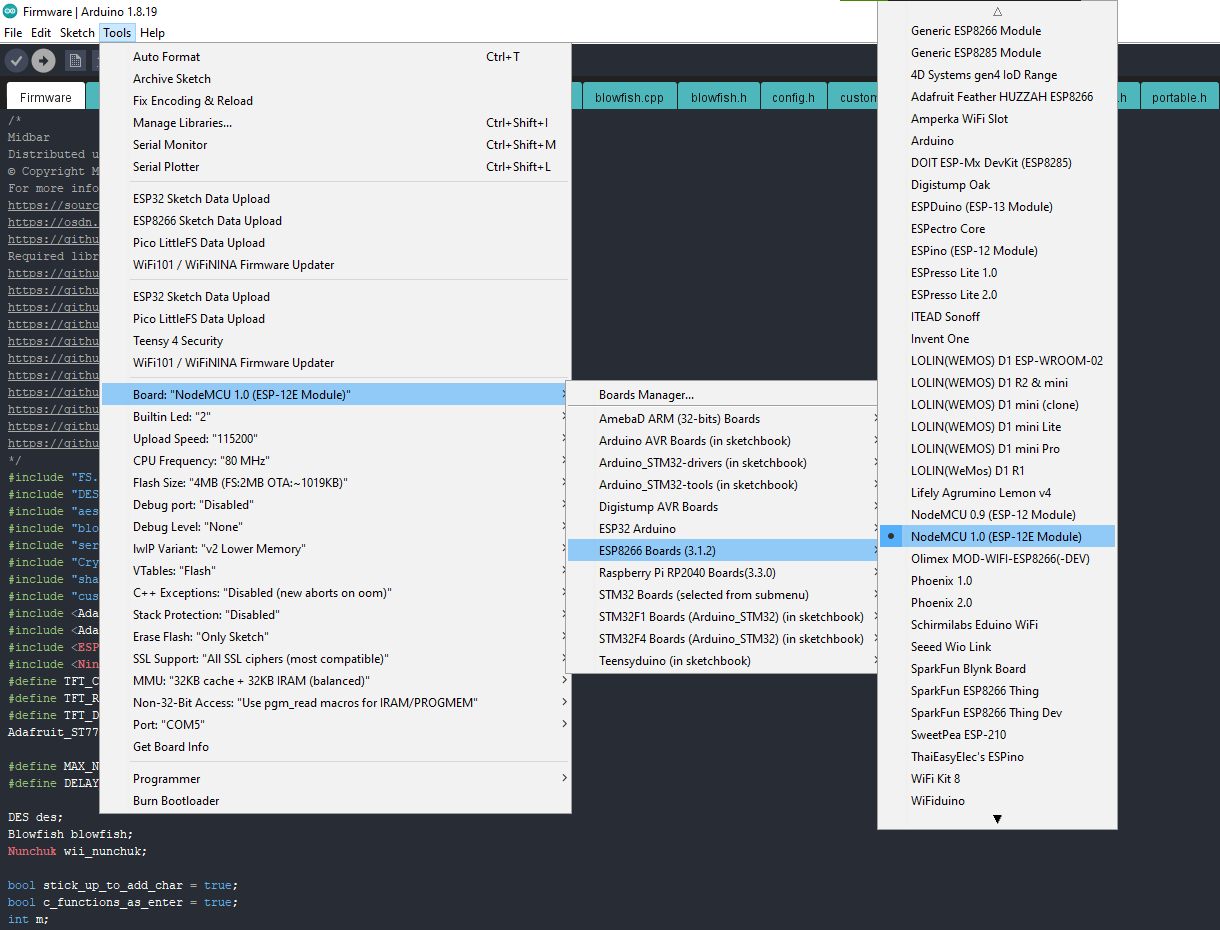Select Digistump Oak board
This screenshot has height=930, width=1220.
click(997, 185)
